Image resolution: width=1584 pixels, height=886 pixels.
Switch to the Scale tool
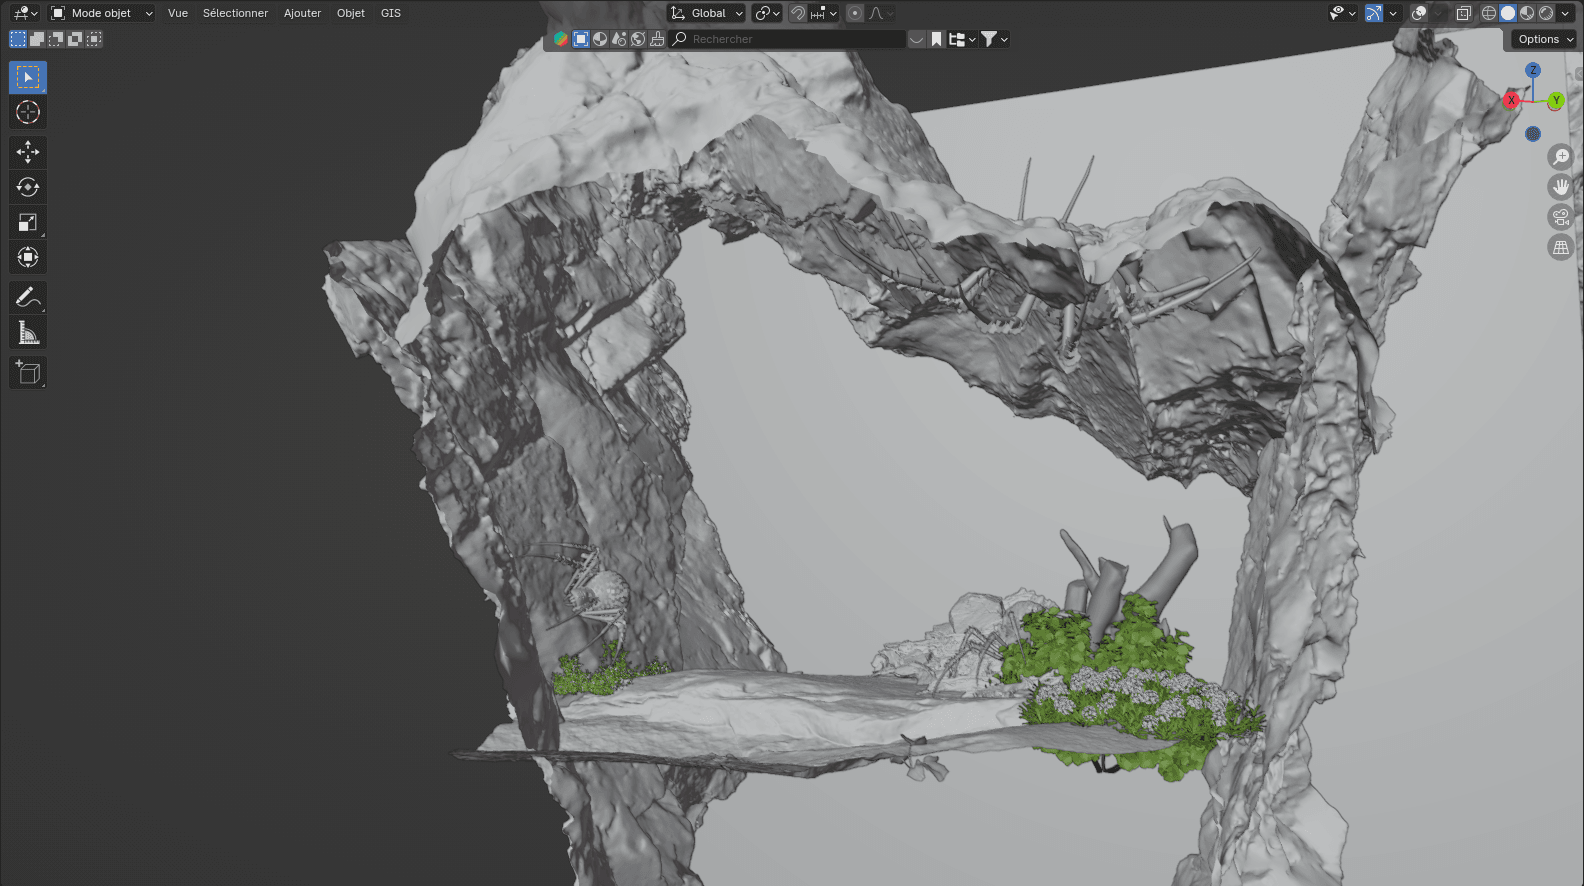(x=28, y=222)
